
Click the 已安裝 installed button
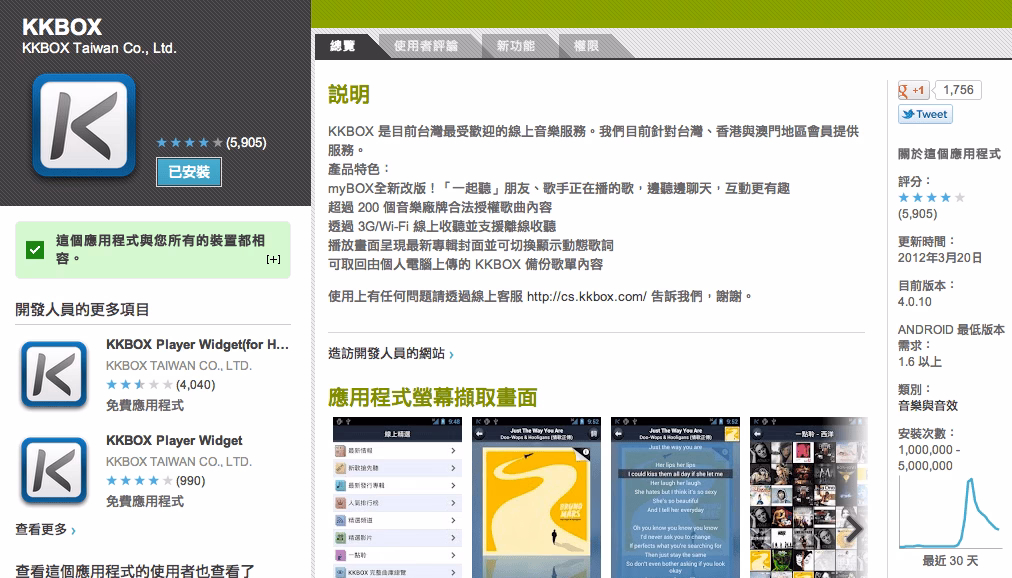coord(188,172)
